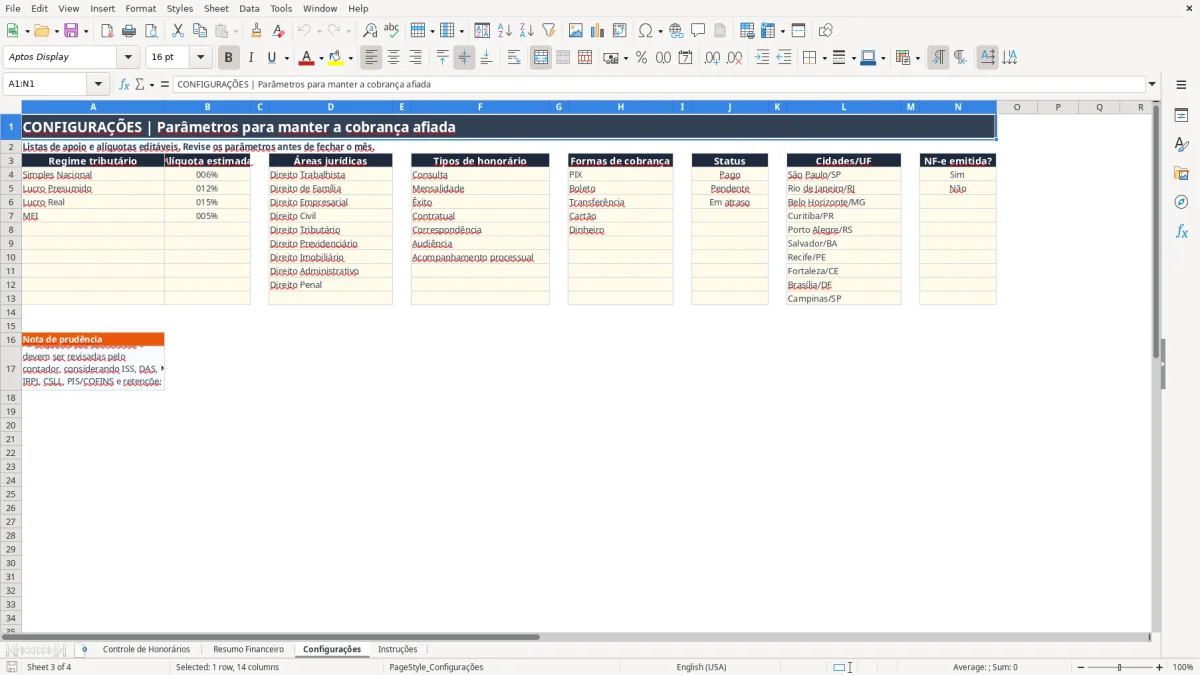Open the Function Wizard fx icon
The height and width of the screenshot is (675, 1200).
124,84
